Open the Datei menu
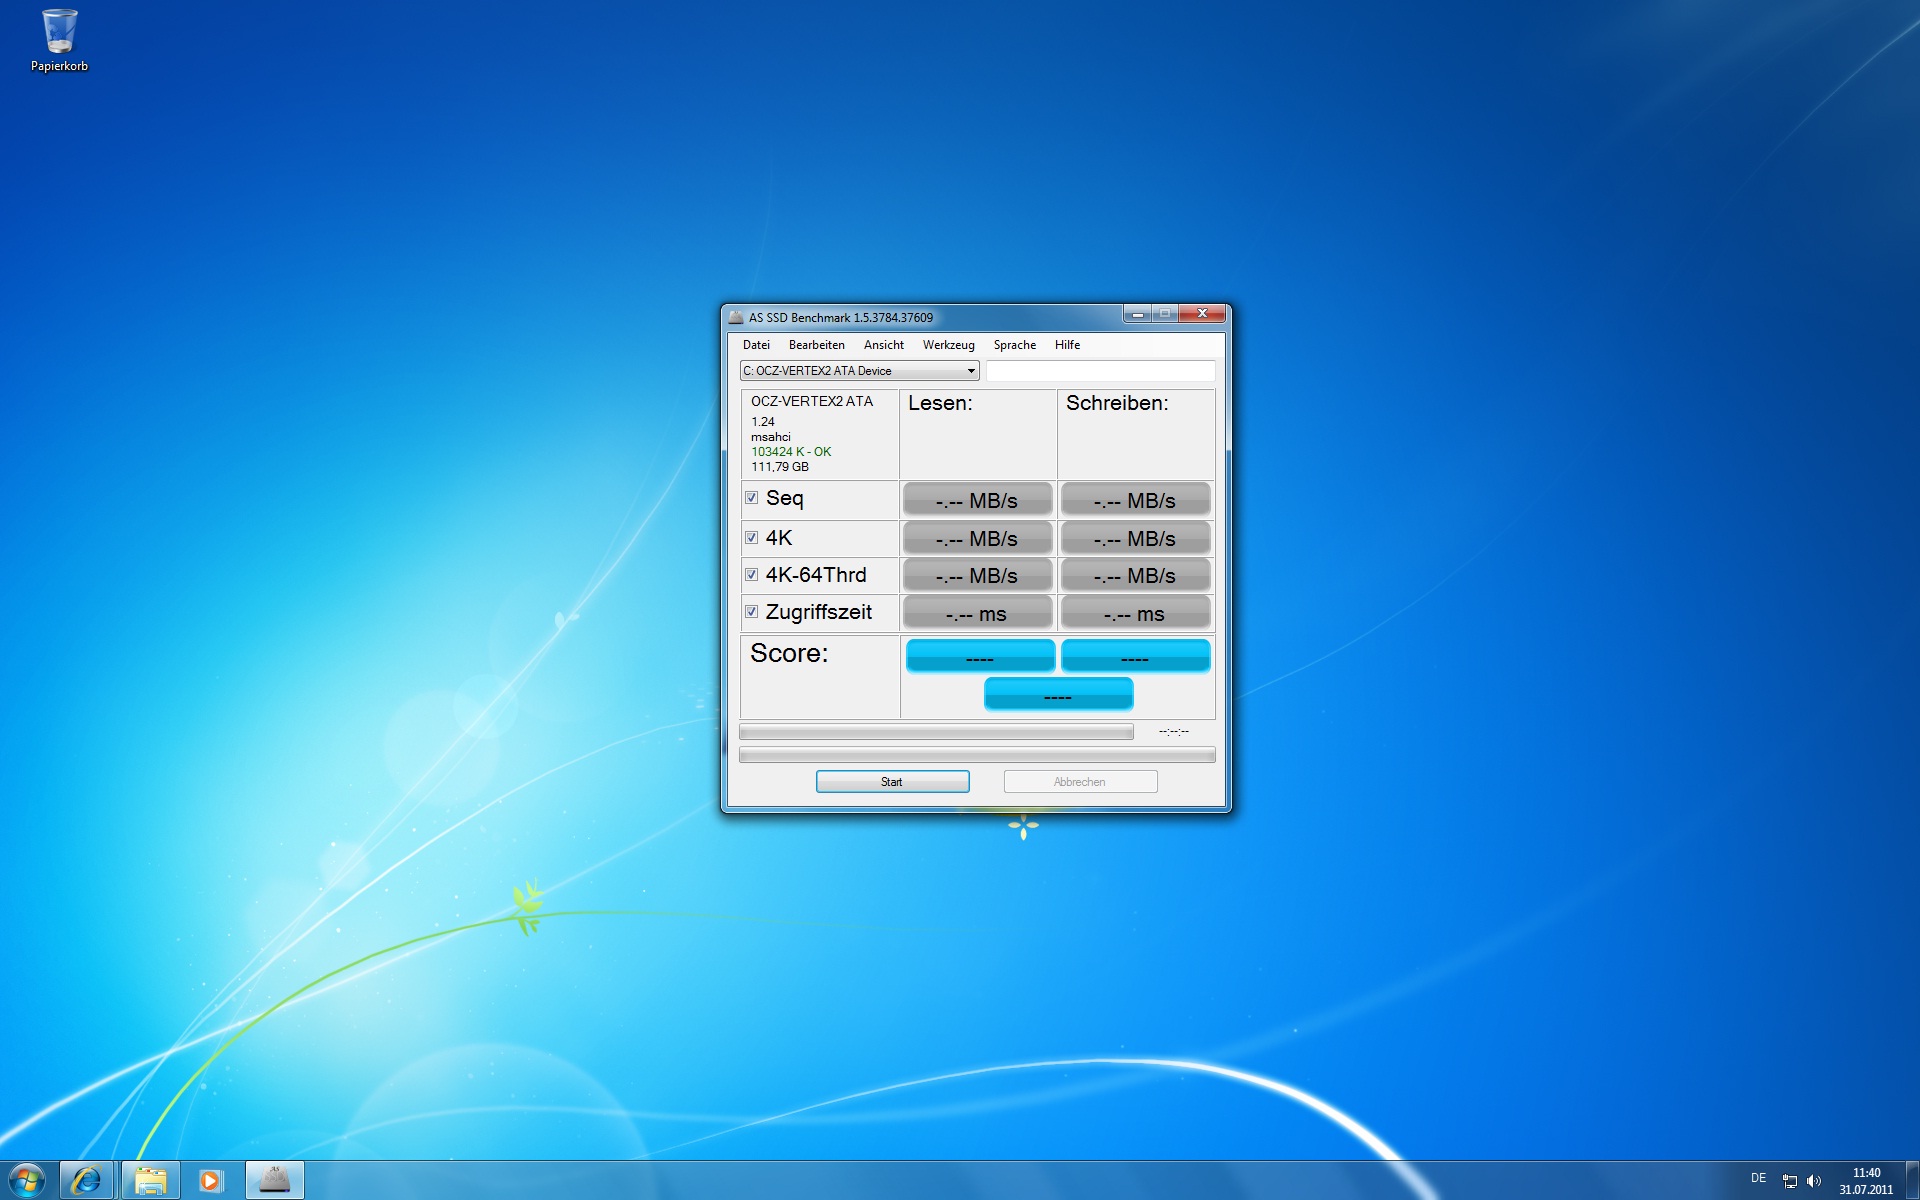This screenshot has height=1200, width=1920. [756, 345]
